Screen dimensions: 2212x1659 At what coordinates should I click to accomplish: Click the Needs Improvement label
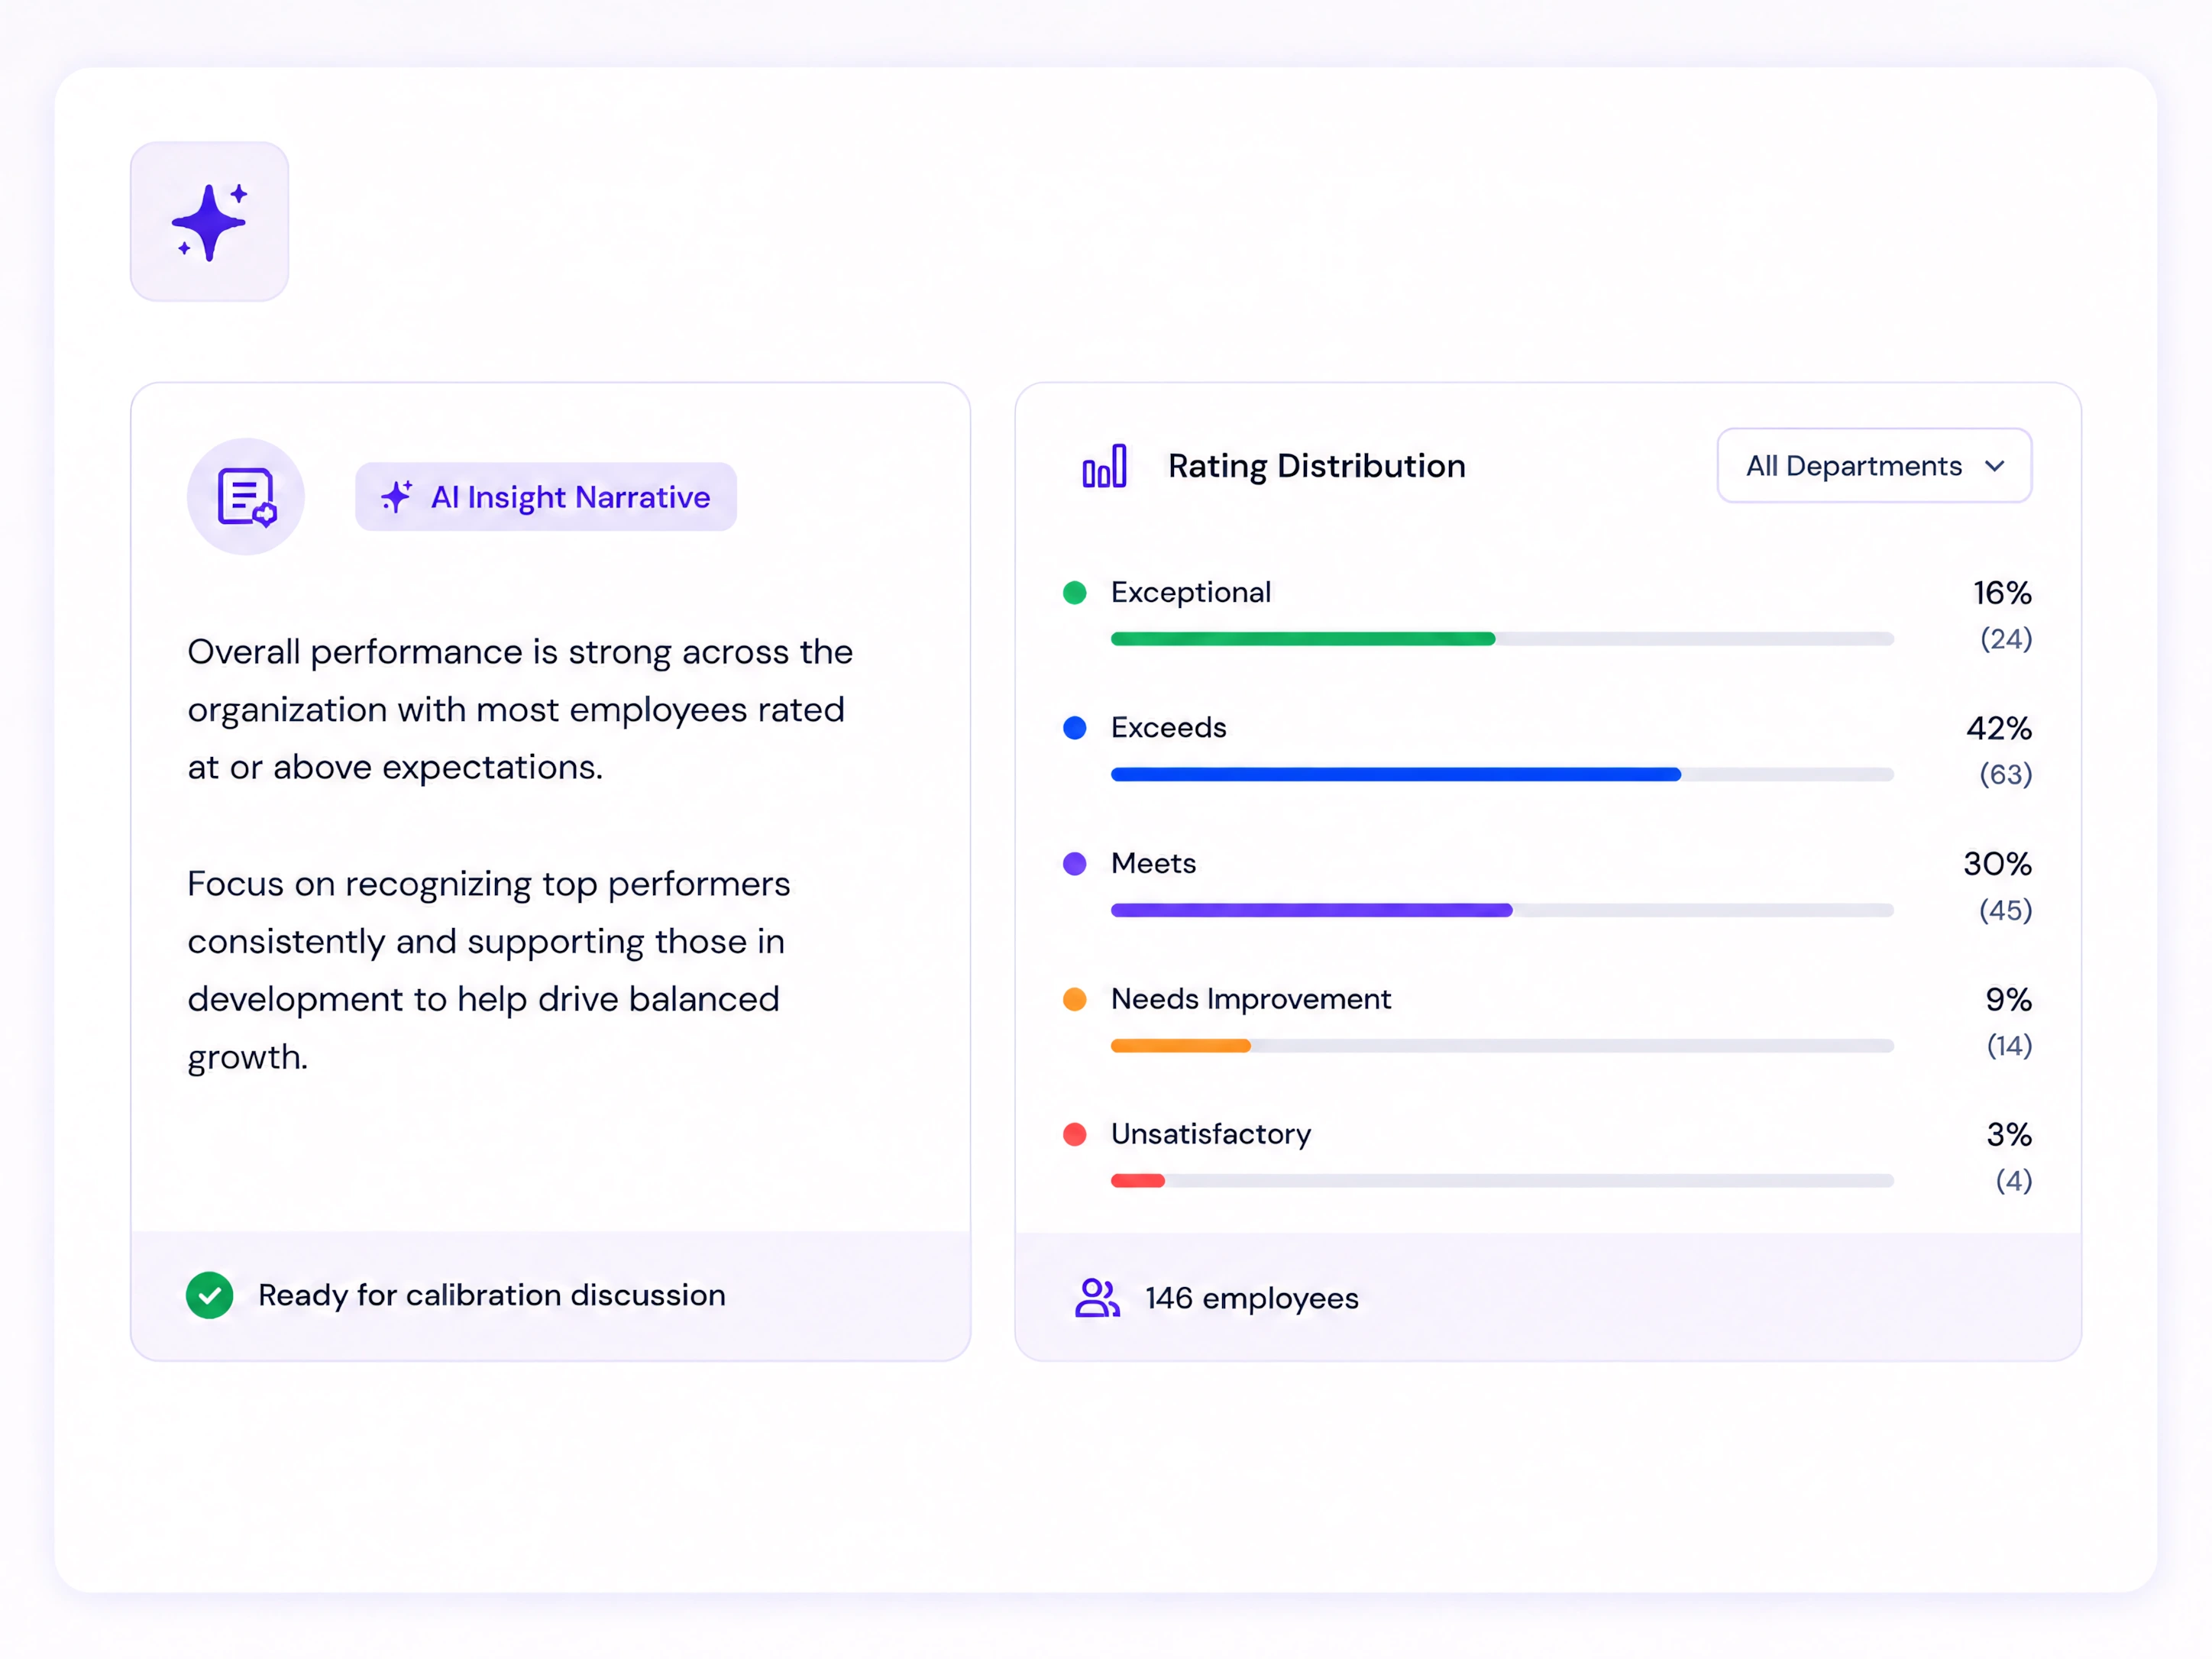tap(1251, 999)
